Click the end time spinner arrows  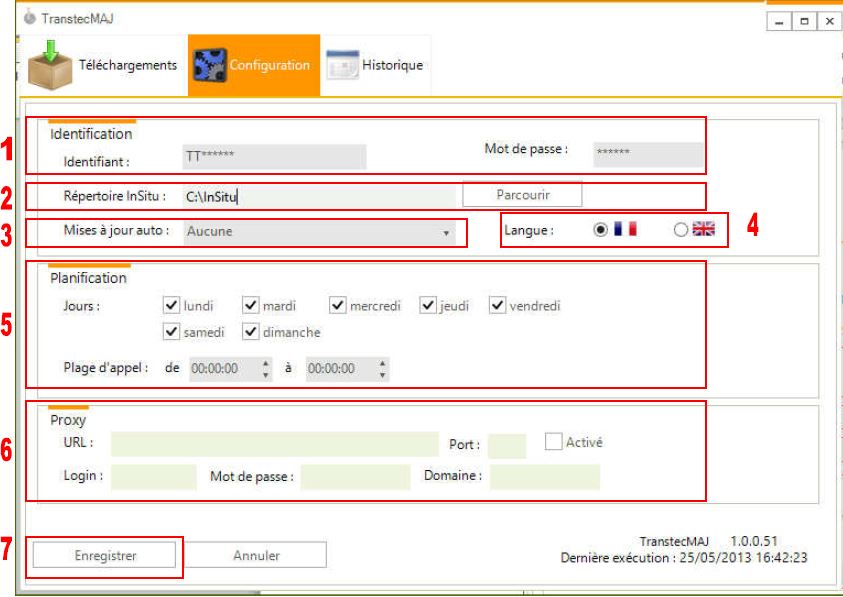pyautogui.click(x=382, y=369)
